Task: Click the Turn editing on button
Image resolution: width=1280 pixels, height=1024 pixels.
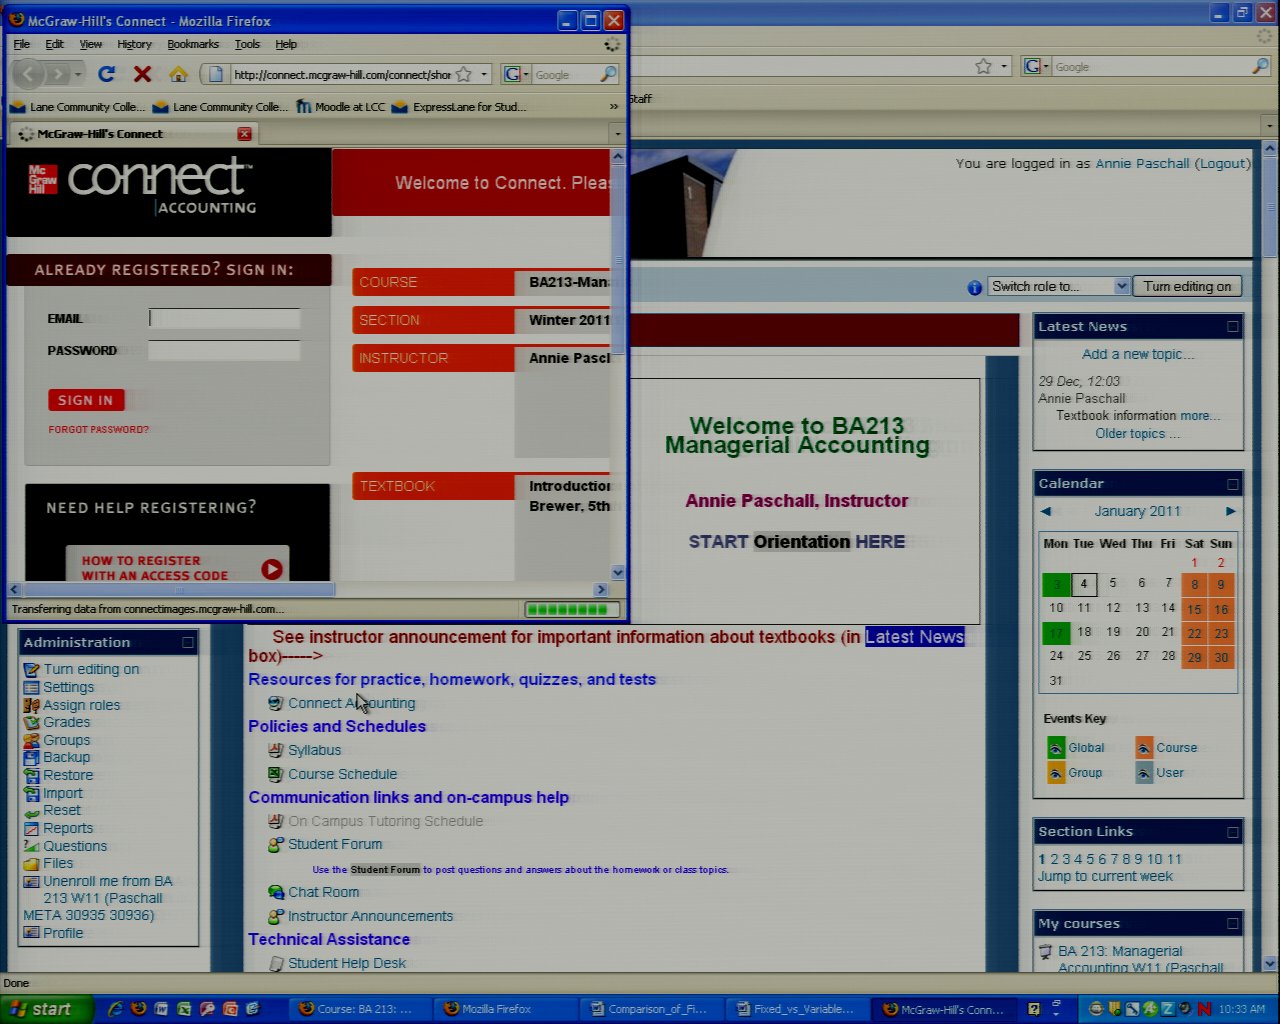Action: pyautogui.click(x=1187, y=287)
